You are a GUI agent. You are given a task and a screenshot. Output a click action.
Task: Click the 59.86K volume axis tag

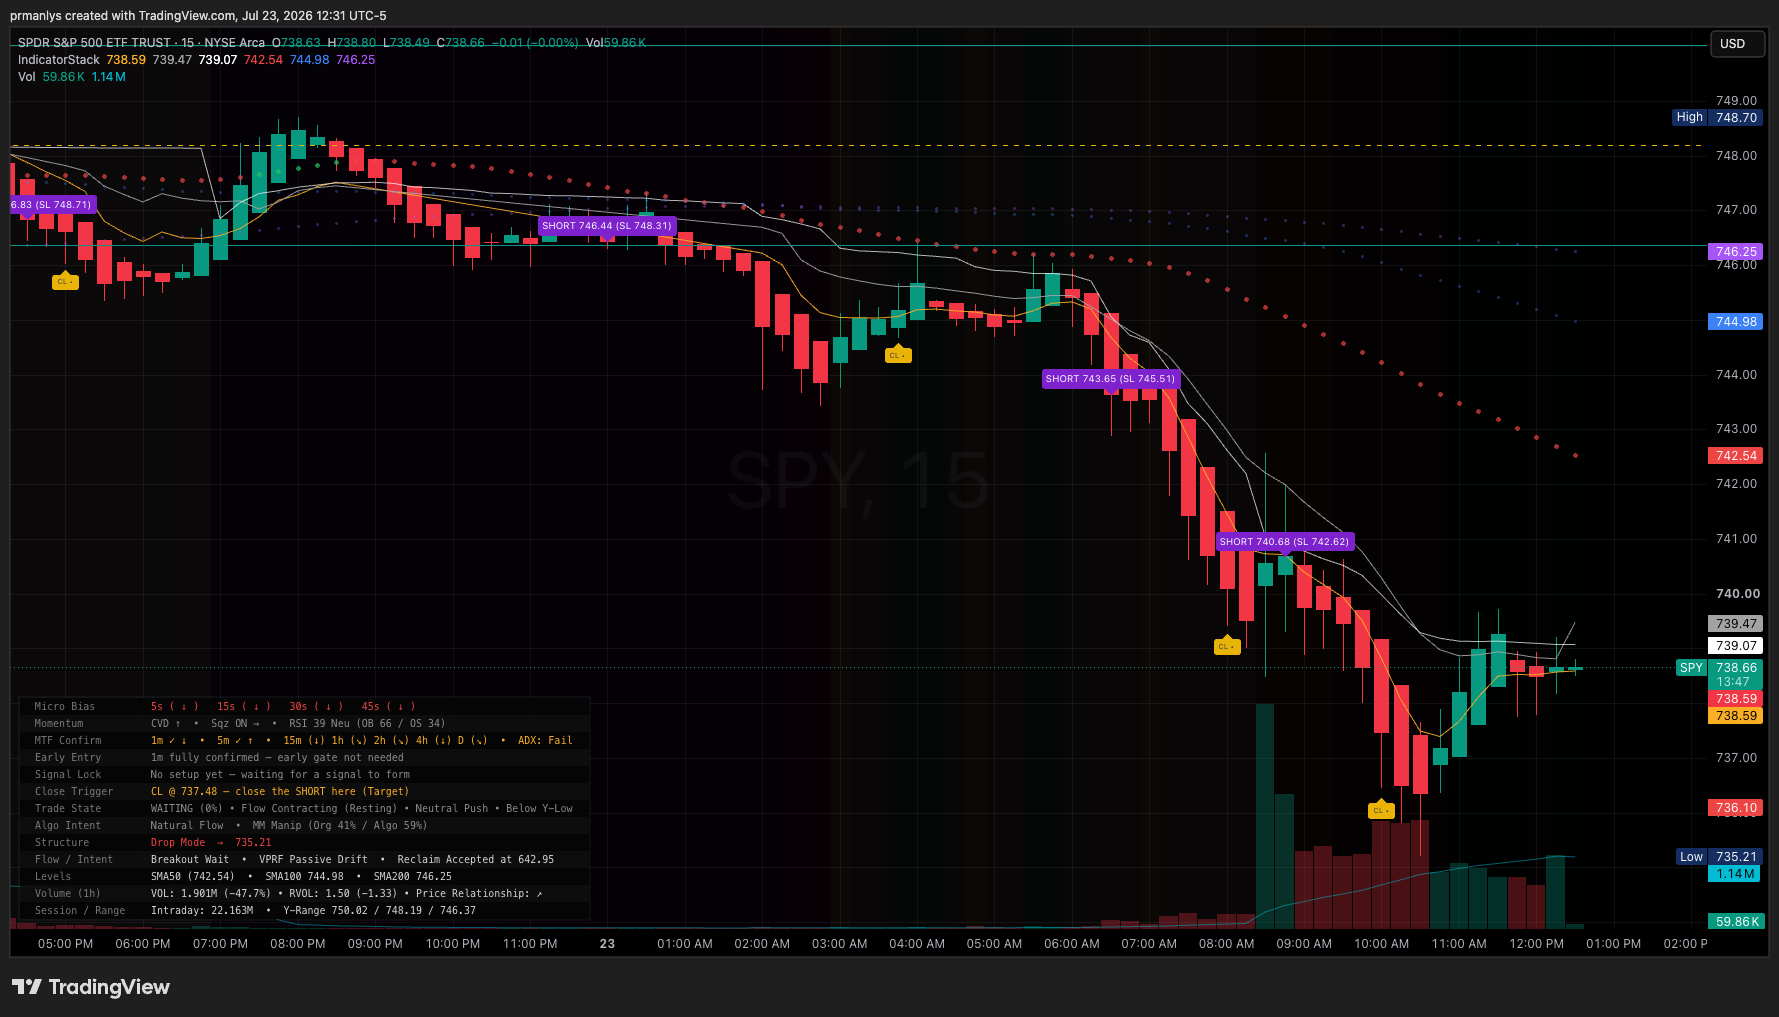[1735, 922]
